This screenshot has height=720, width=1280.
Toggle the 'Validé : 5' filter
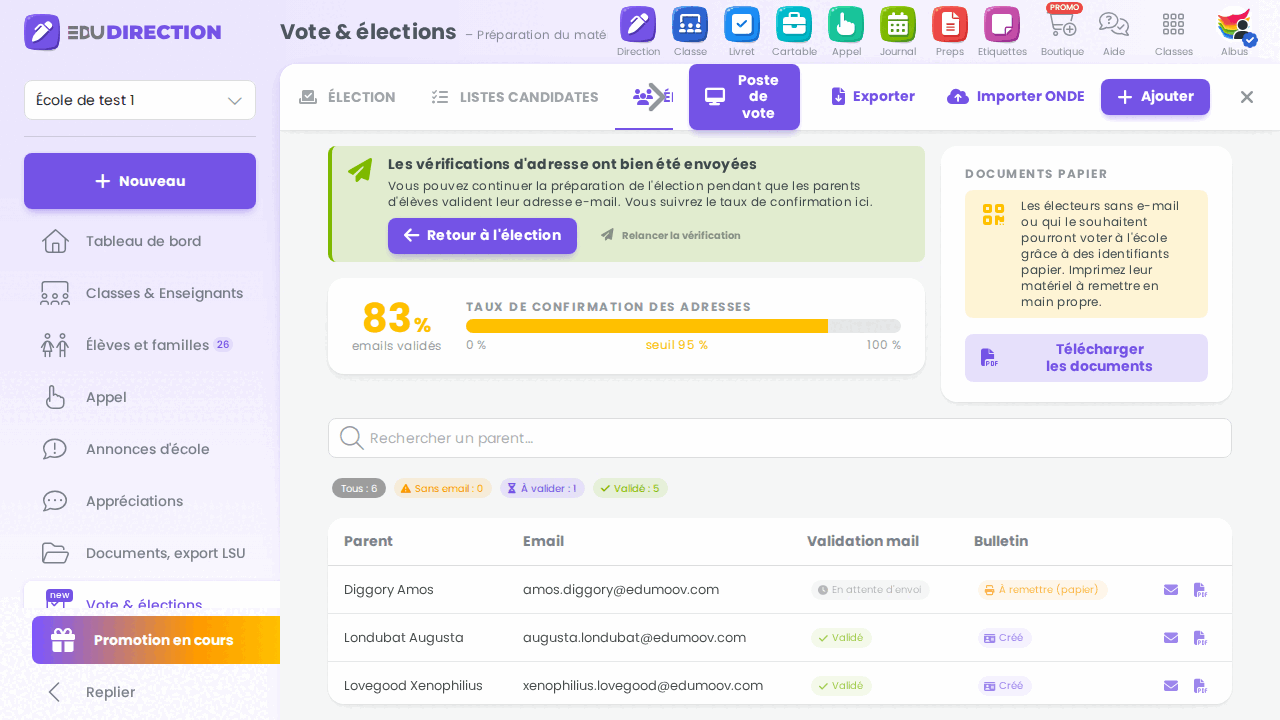630,488
